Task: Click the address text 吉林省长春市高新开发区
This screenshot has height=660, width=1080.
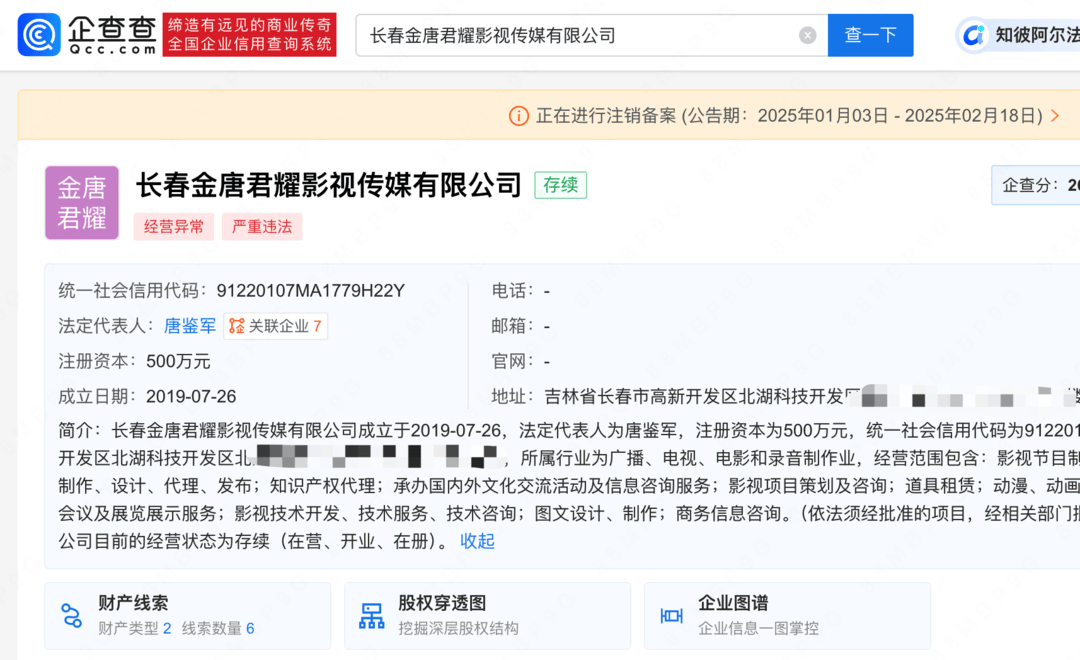Action: tap(641, 396)
